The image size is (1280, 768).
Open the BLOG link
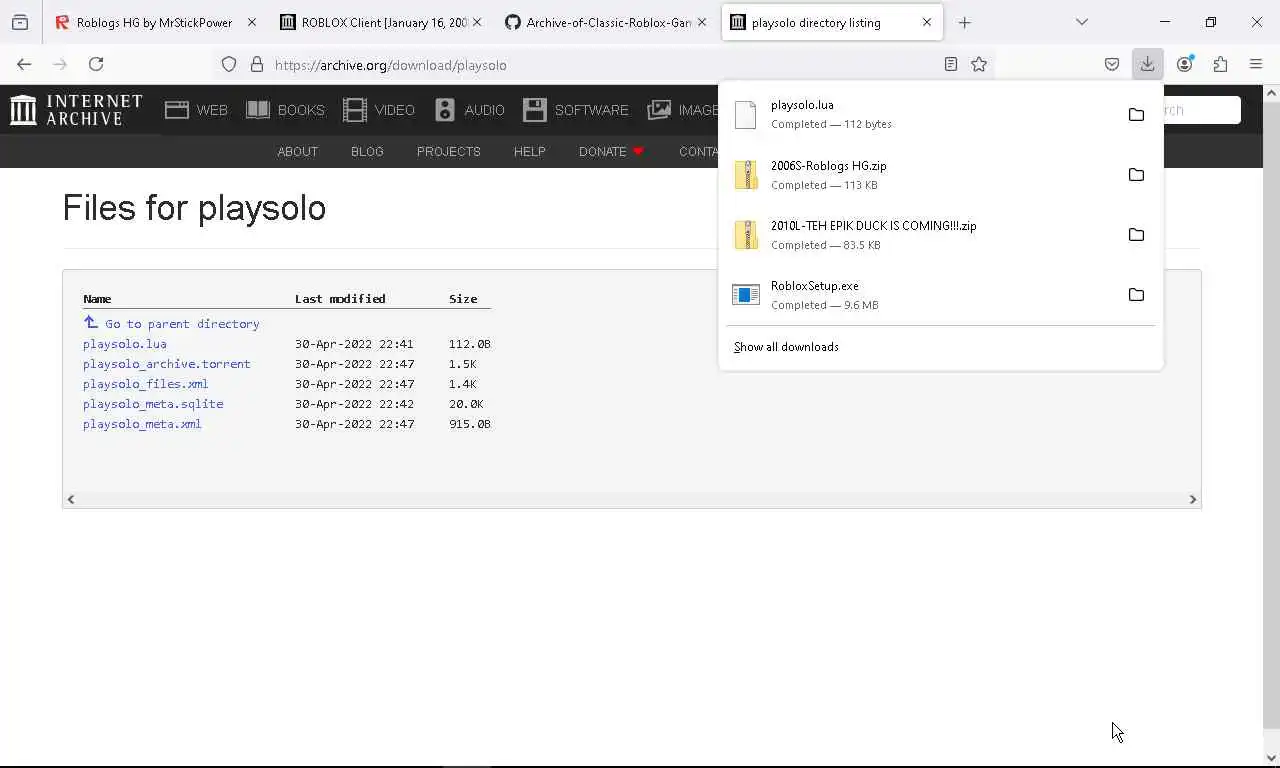coord(367,151)
